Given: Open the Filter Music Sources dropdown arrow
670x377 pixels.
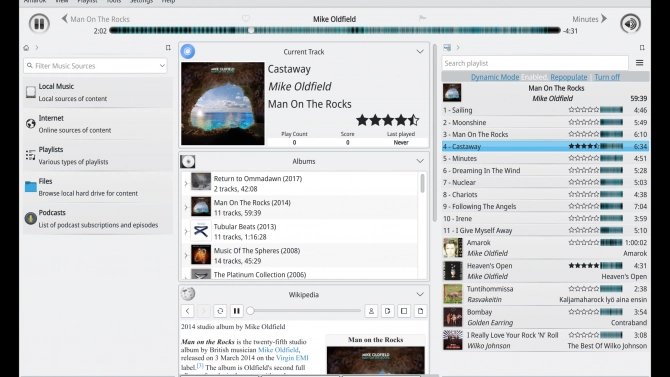Looking at the screenshot, I should (x=162, y=66).
